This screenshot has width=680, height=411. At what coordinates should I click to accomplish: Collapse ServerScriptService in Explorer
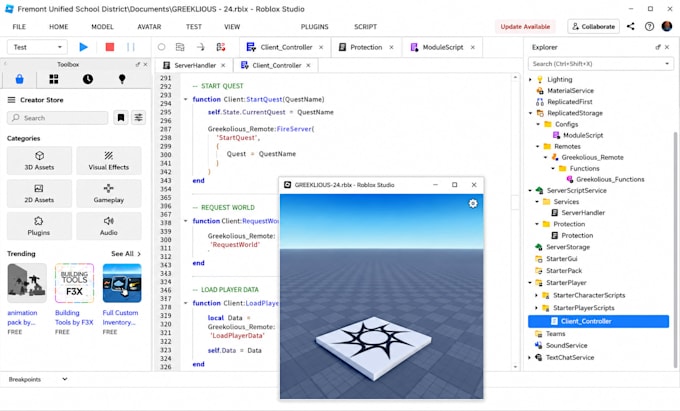[x=530, y=191]
